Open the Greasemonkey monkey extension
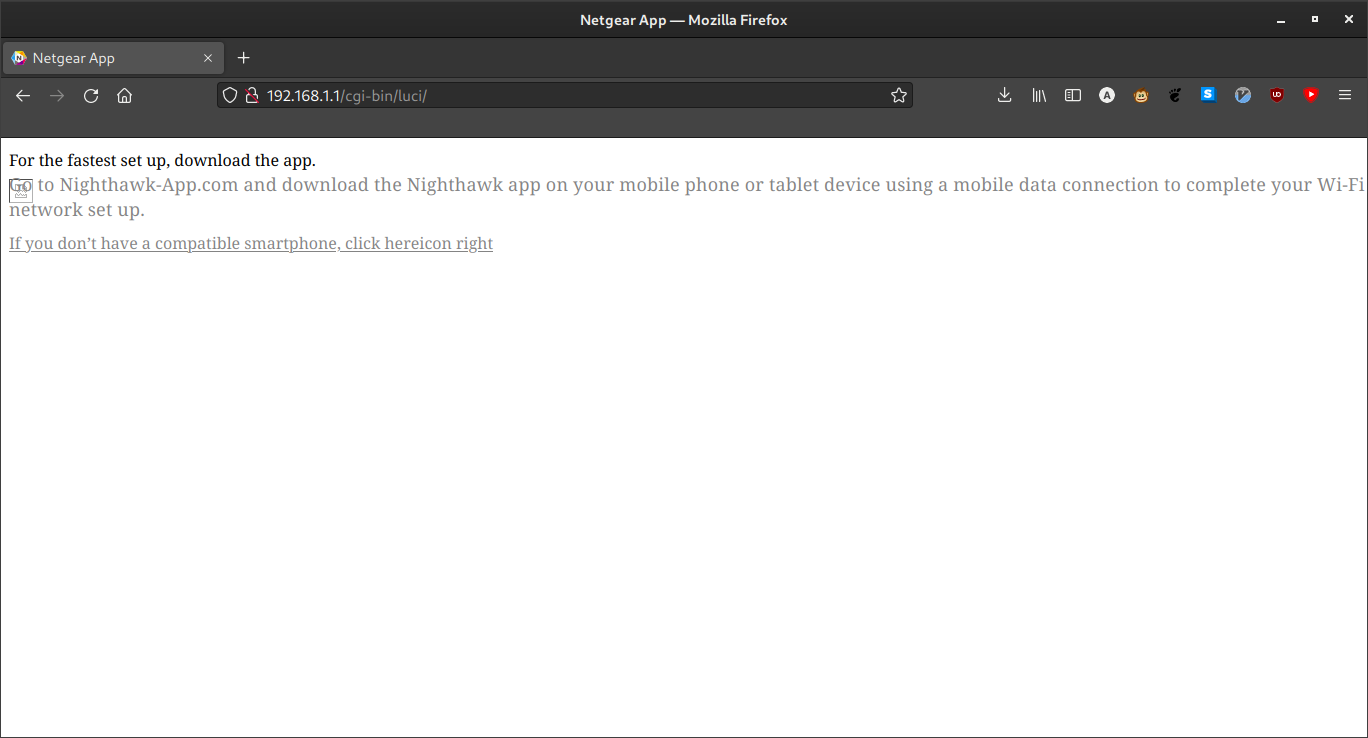1368x738 pixels. click(1141, 96)
